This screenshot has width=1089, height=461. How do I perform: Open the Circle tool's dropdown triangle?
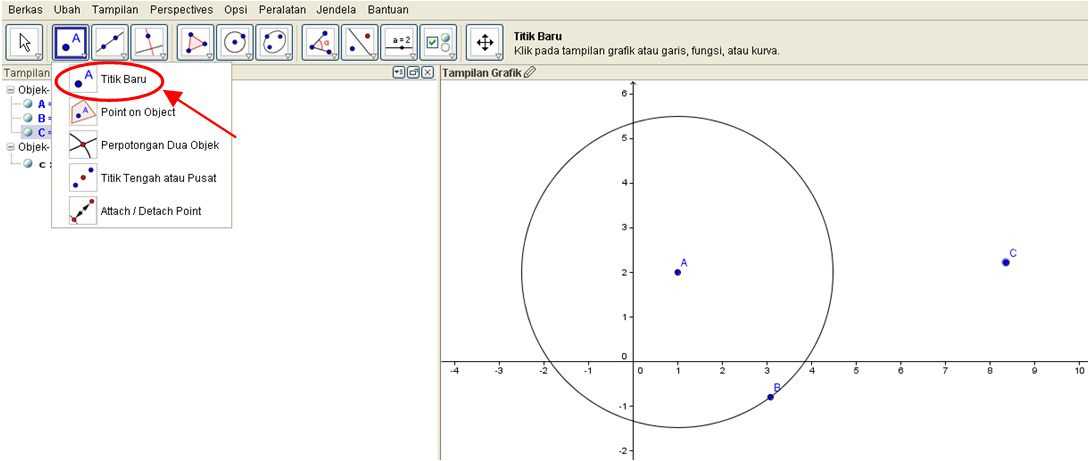tap(249, 56)
